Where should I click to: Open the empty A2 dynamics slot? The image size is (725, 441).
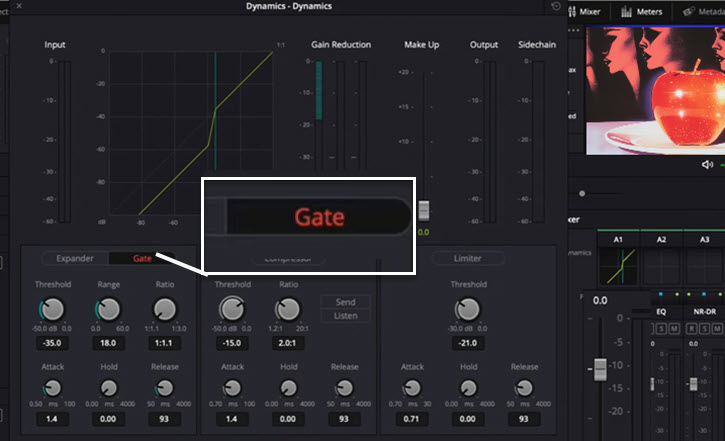(662, 266)
